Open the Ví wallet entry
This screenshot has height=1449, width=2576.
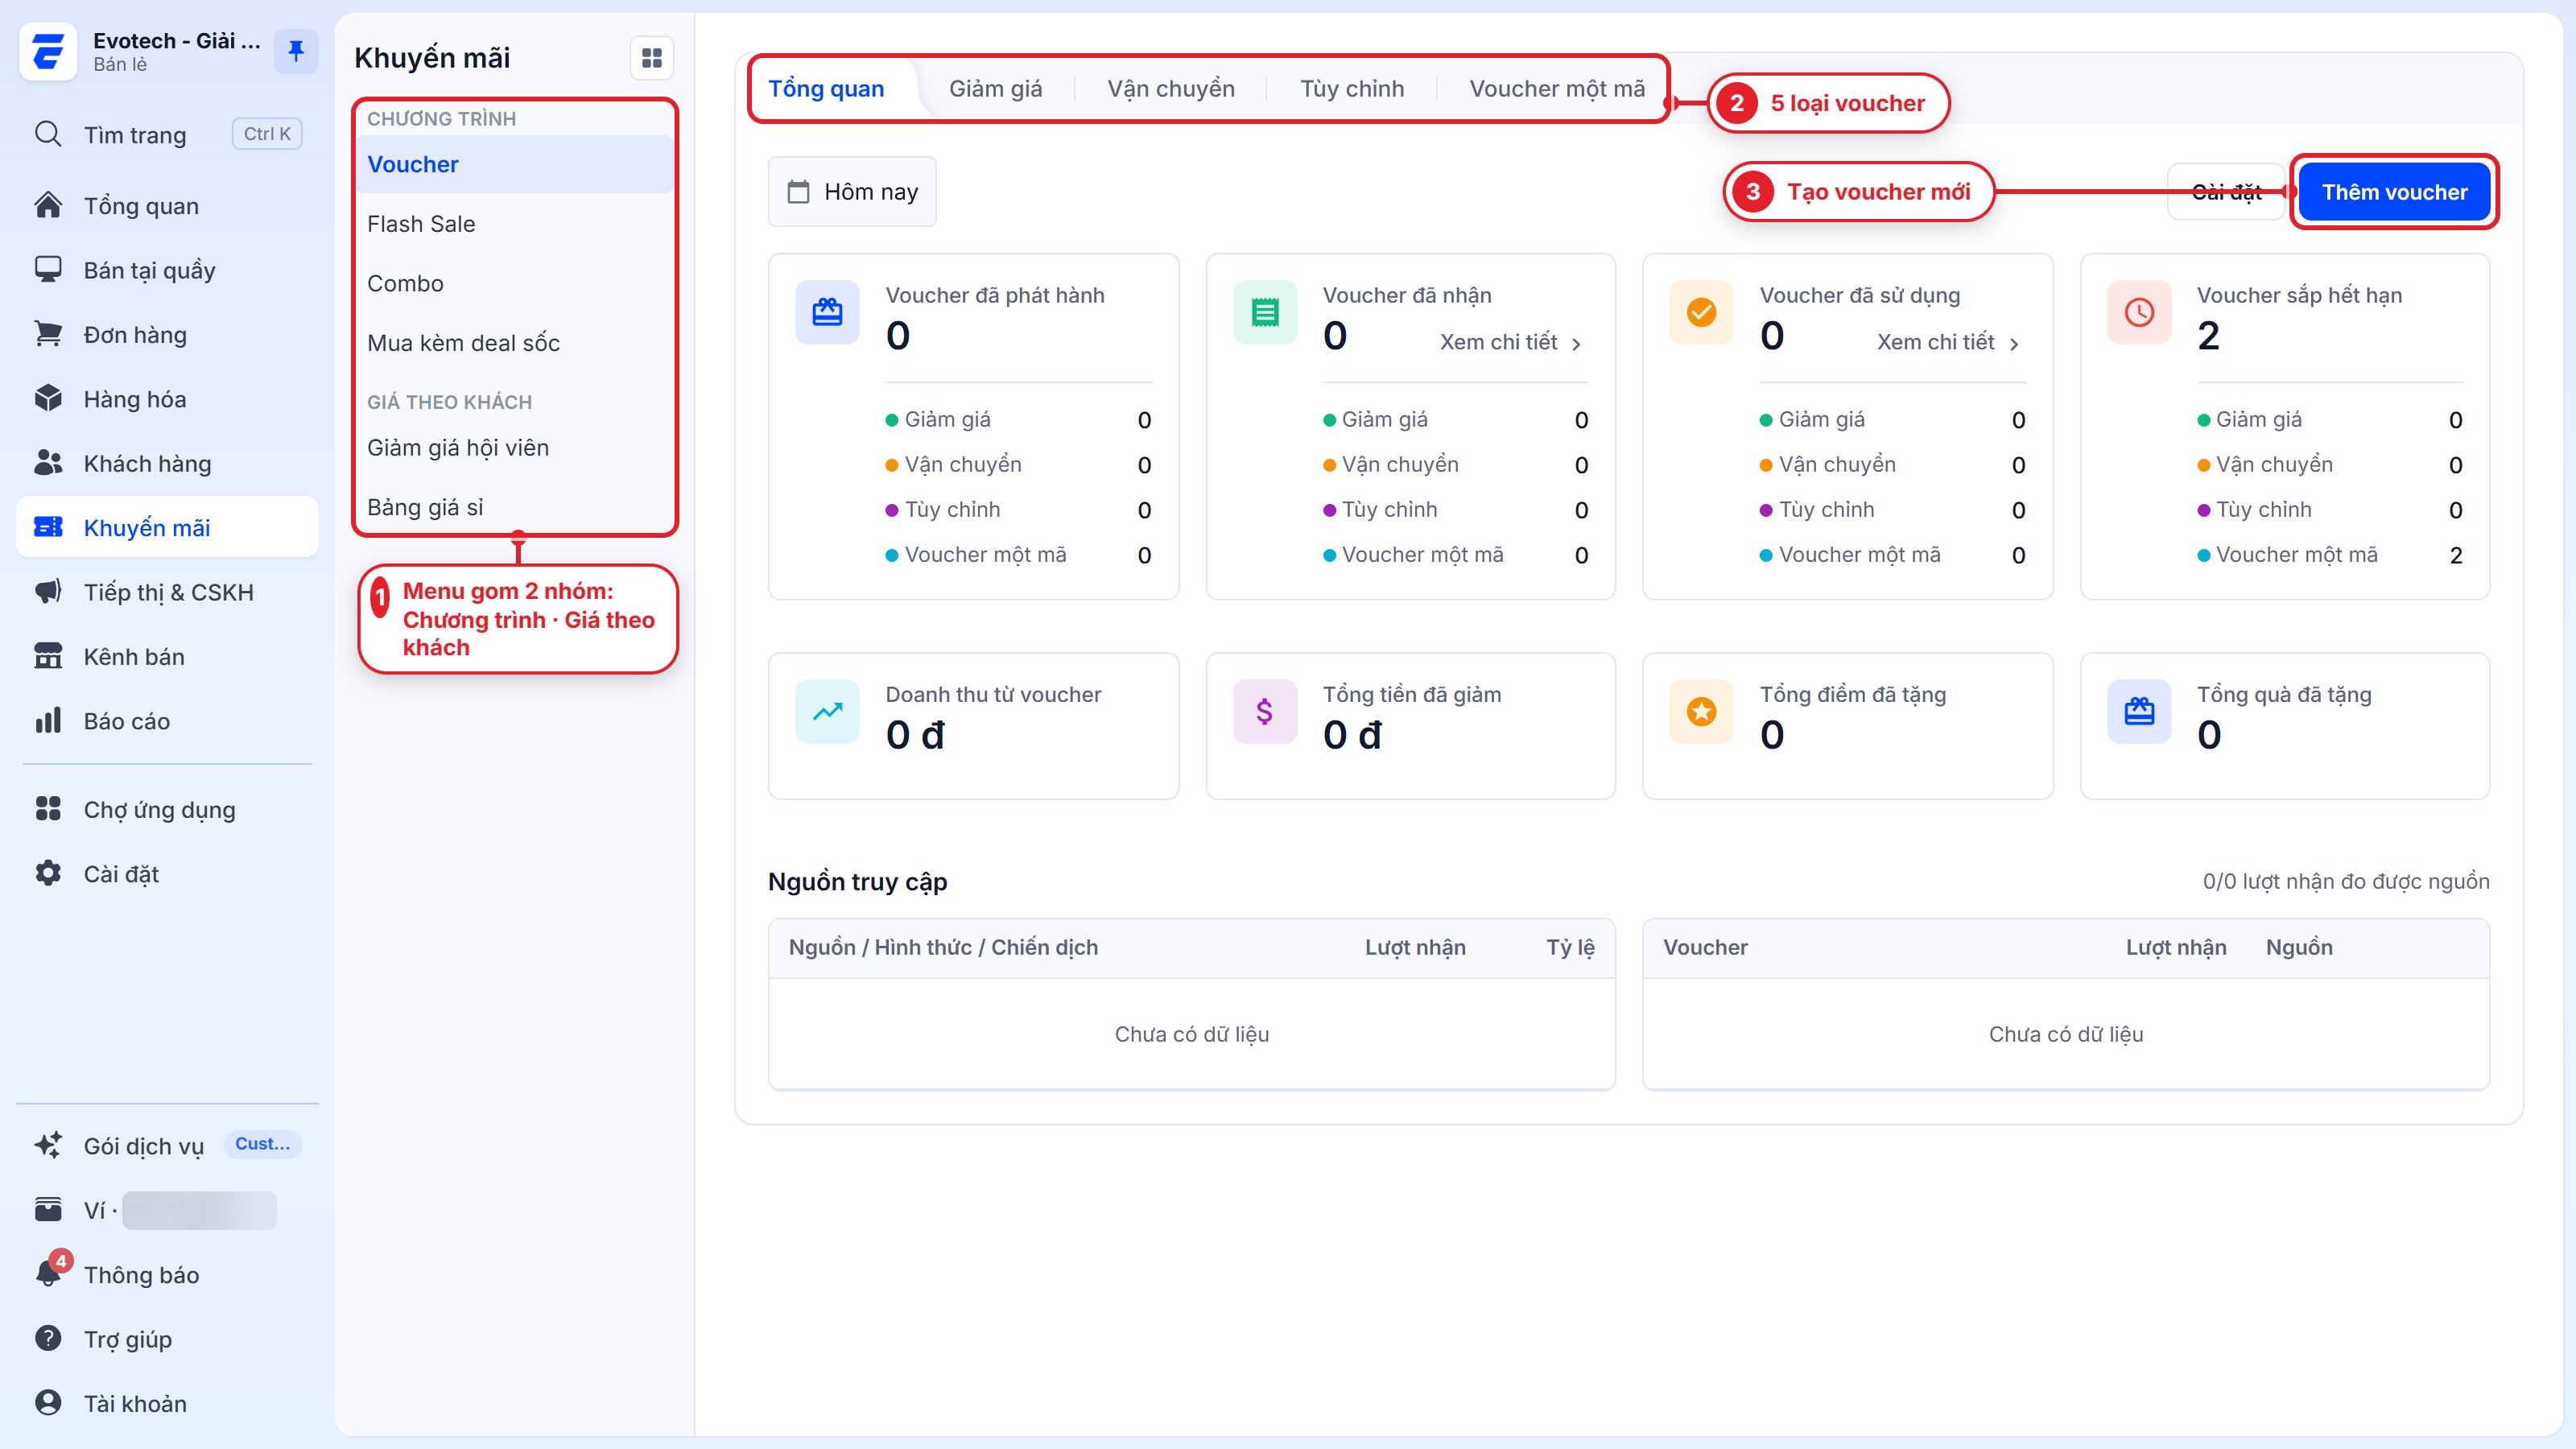167,1210
